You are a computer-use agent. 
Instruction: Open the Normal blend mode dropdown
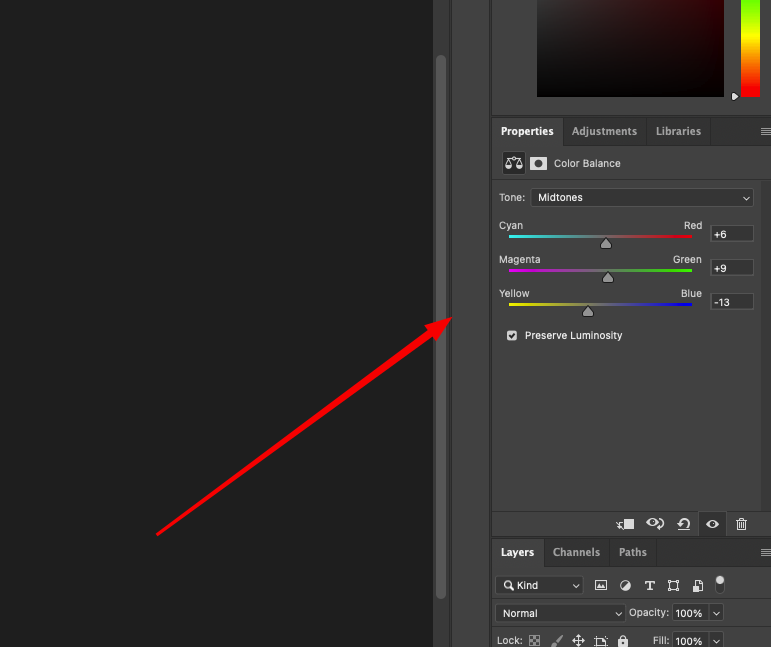[x=560, y=614]
